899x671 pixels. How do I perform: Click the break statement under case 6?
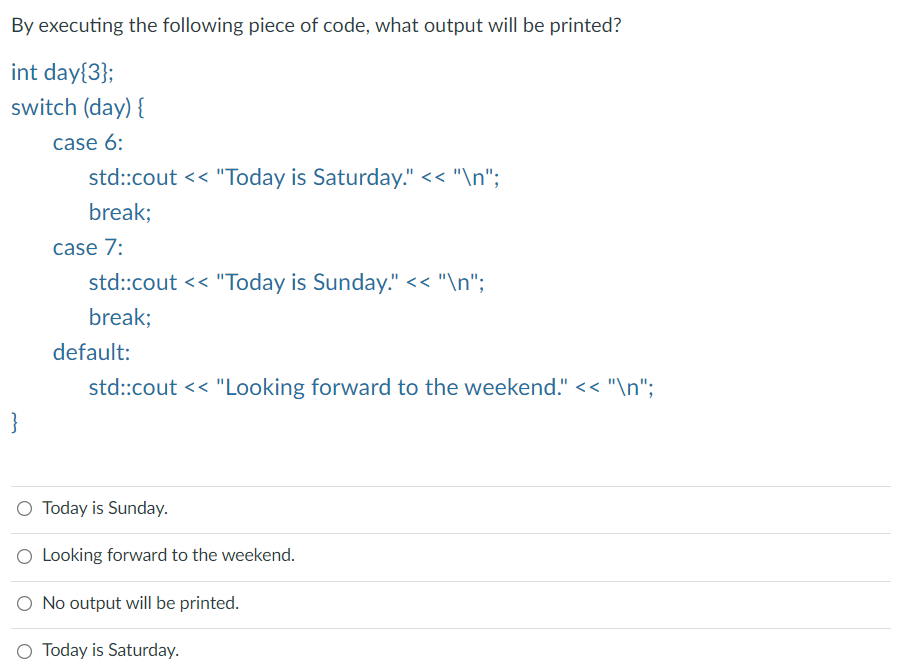coord(120,212)
